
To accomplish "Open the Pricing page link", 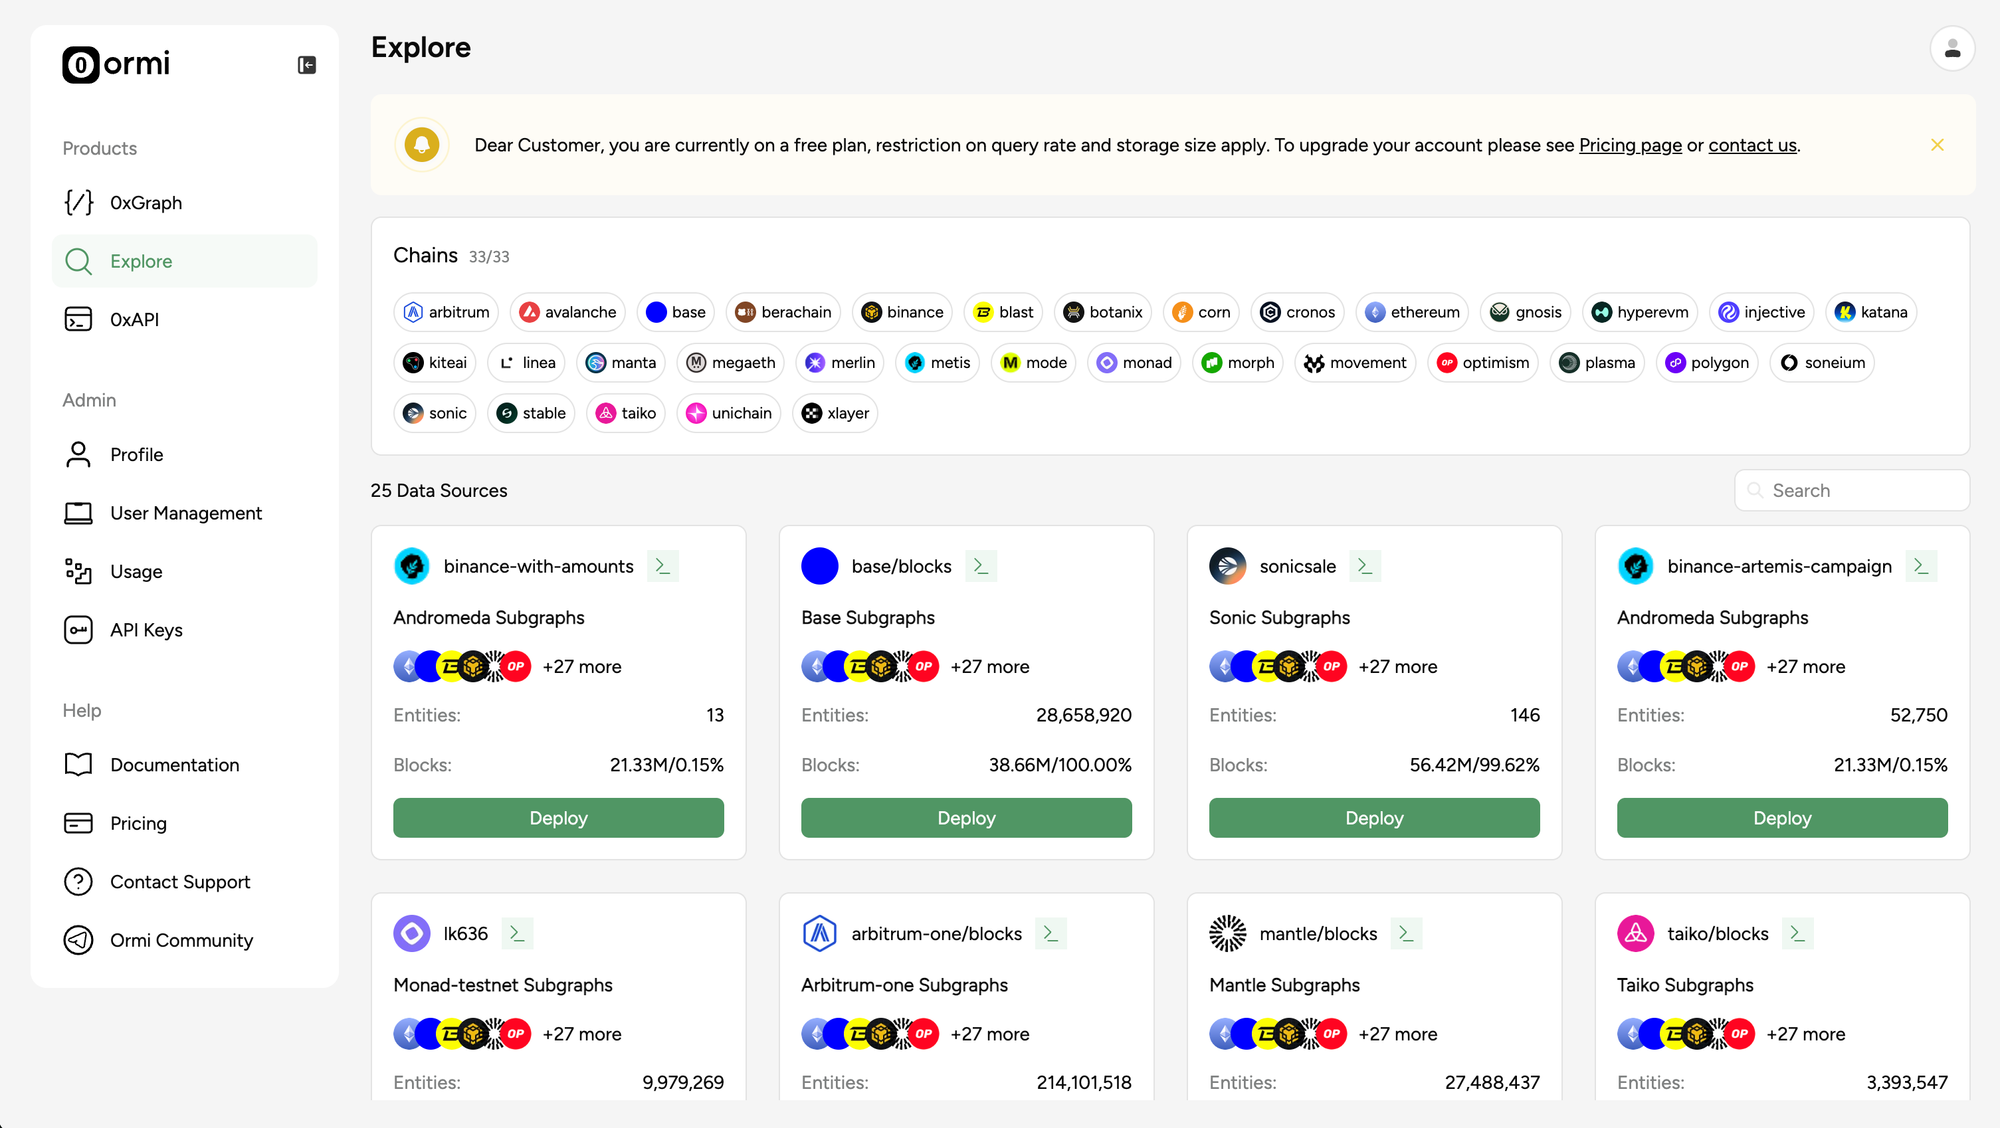I will point(1630,145).
